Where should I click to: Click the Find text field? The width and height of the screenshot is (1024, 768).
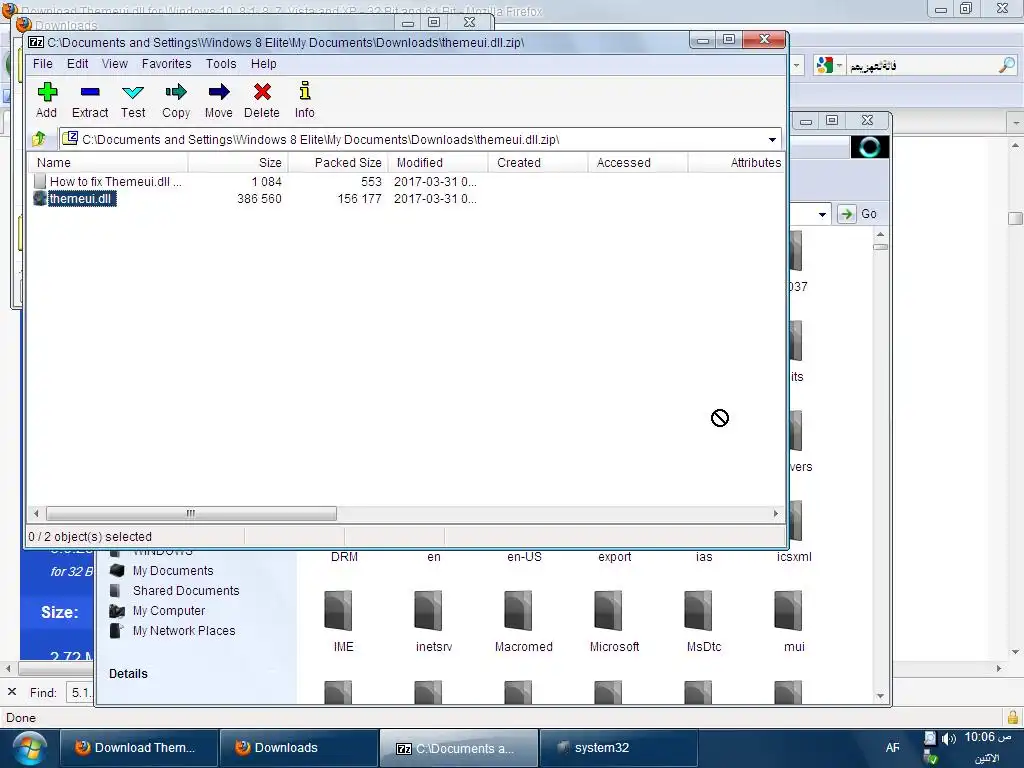click(80, 692)
